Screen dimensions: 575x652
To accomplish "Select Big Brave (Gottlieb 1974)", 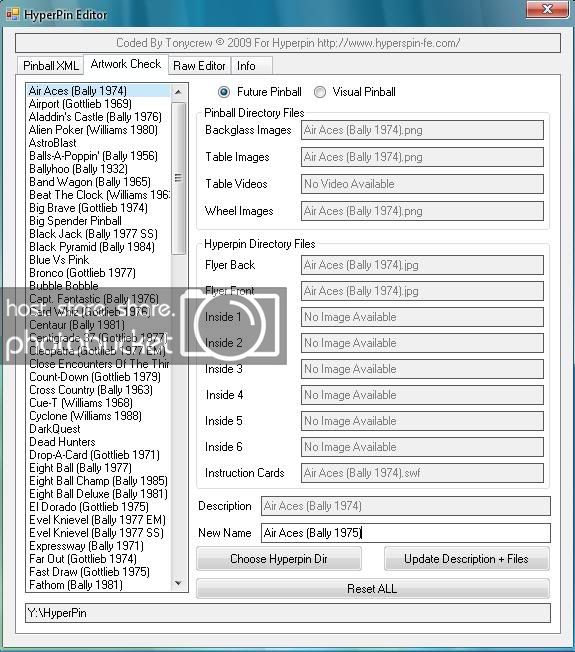I will pyautogui.click(x=99, y=207).
